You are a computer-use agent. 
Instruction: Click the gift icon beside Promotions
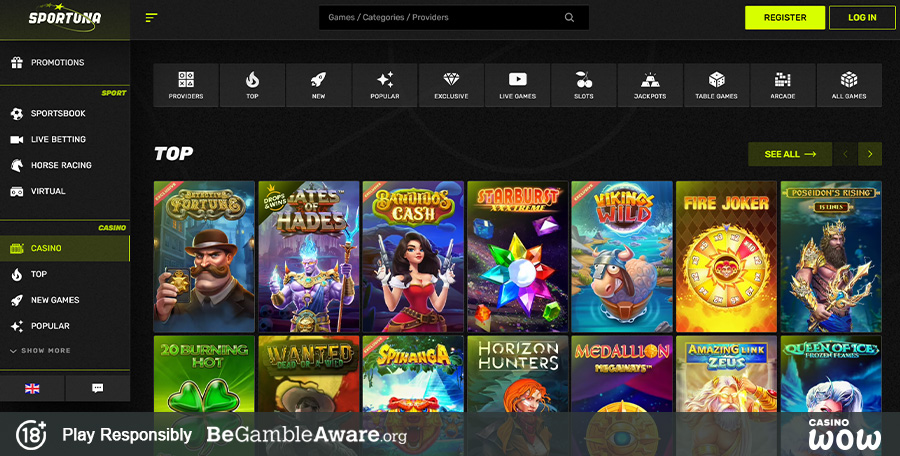pyautogui.click(x=17, y=63)
